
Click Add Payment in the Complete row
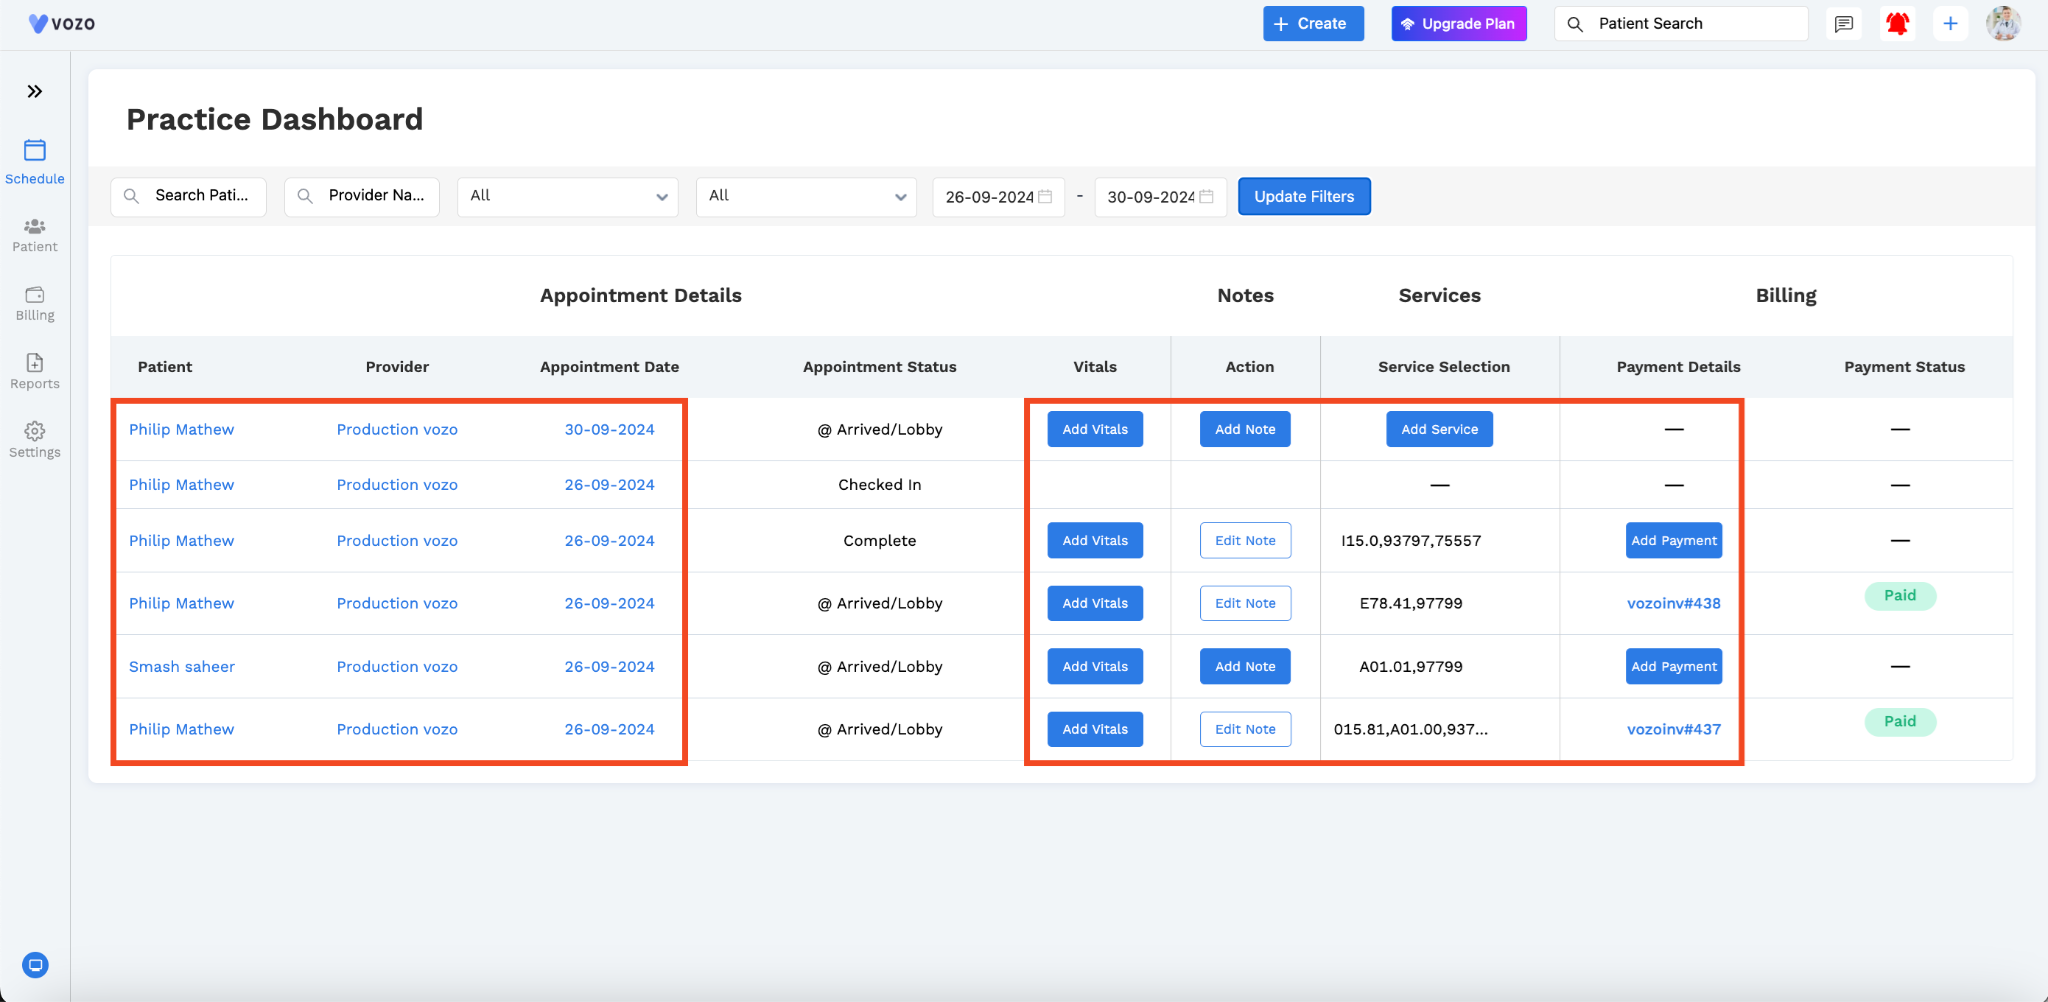click(x=1674, y=540)
